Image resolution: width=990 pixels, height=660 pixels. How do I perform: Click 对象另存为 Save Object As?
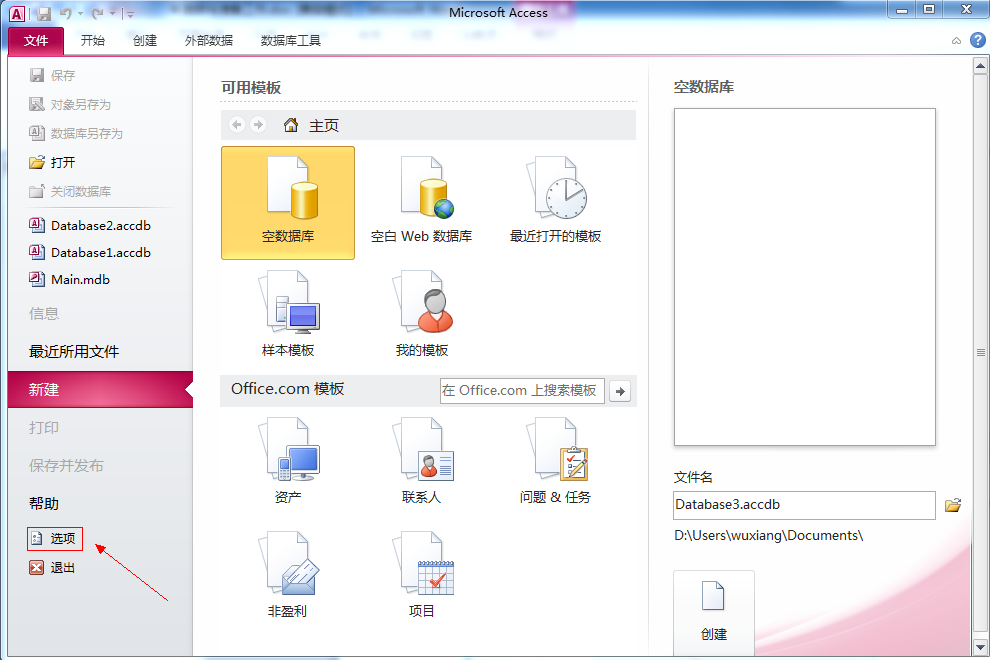(70, 105)
